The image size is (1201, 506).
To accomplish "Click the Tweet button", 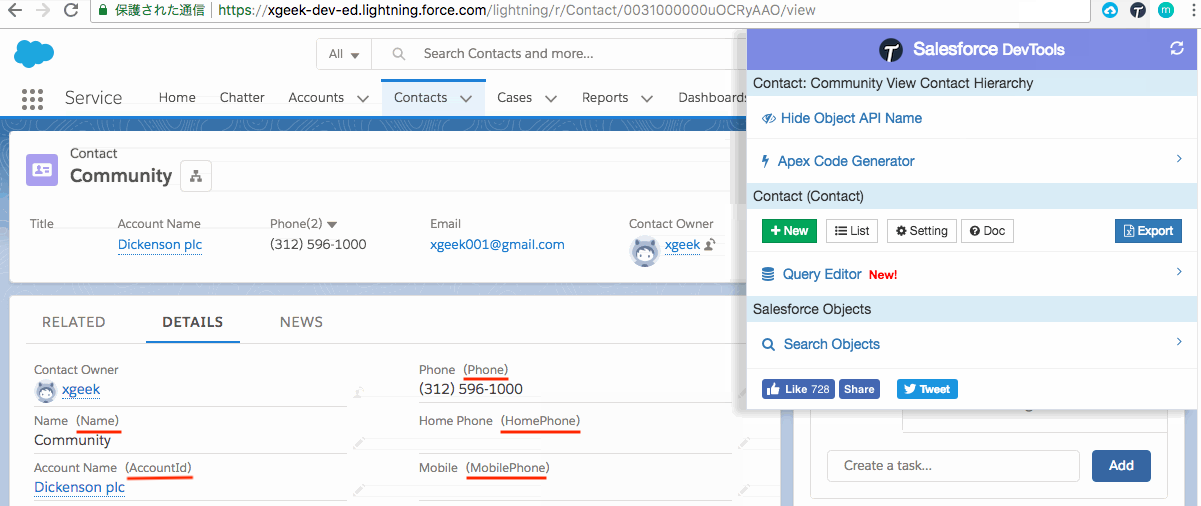I will coord(927,389).
